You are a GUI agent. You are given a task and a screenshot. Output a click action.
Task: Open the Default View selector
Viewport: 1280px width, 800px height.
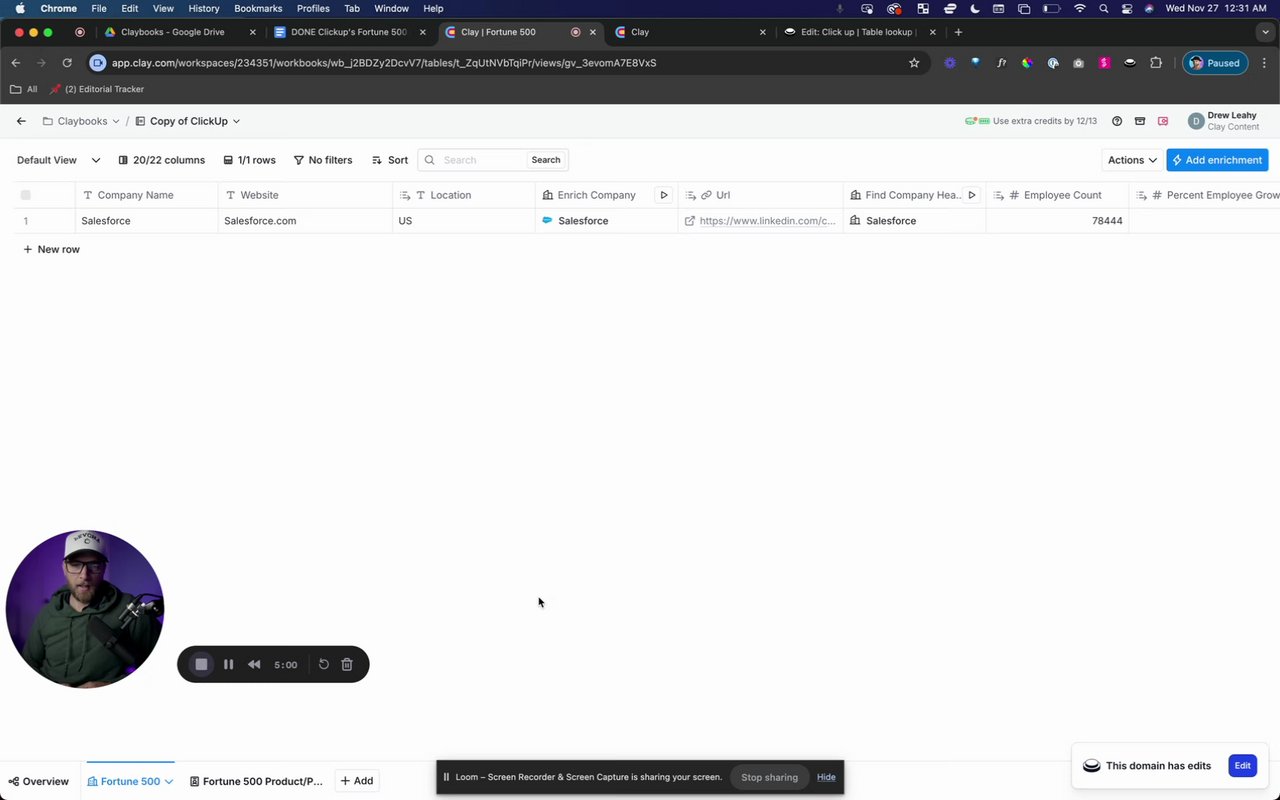pyautogui.click(x=58, y=160)
